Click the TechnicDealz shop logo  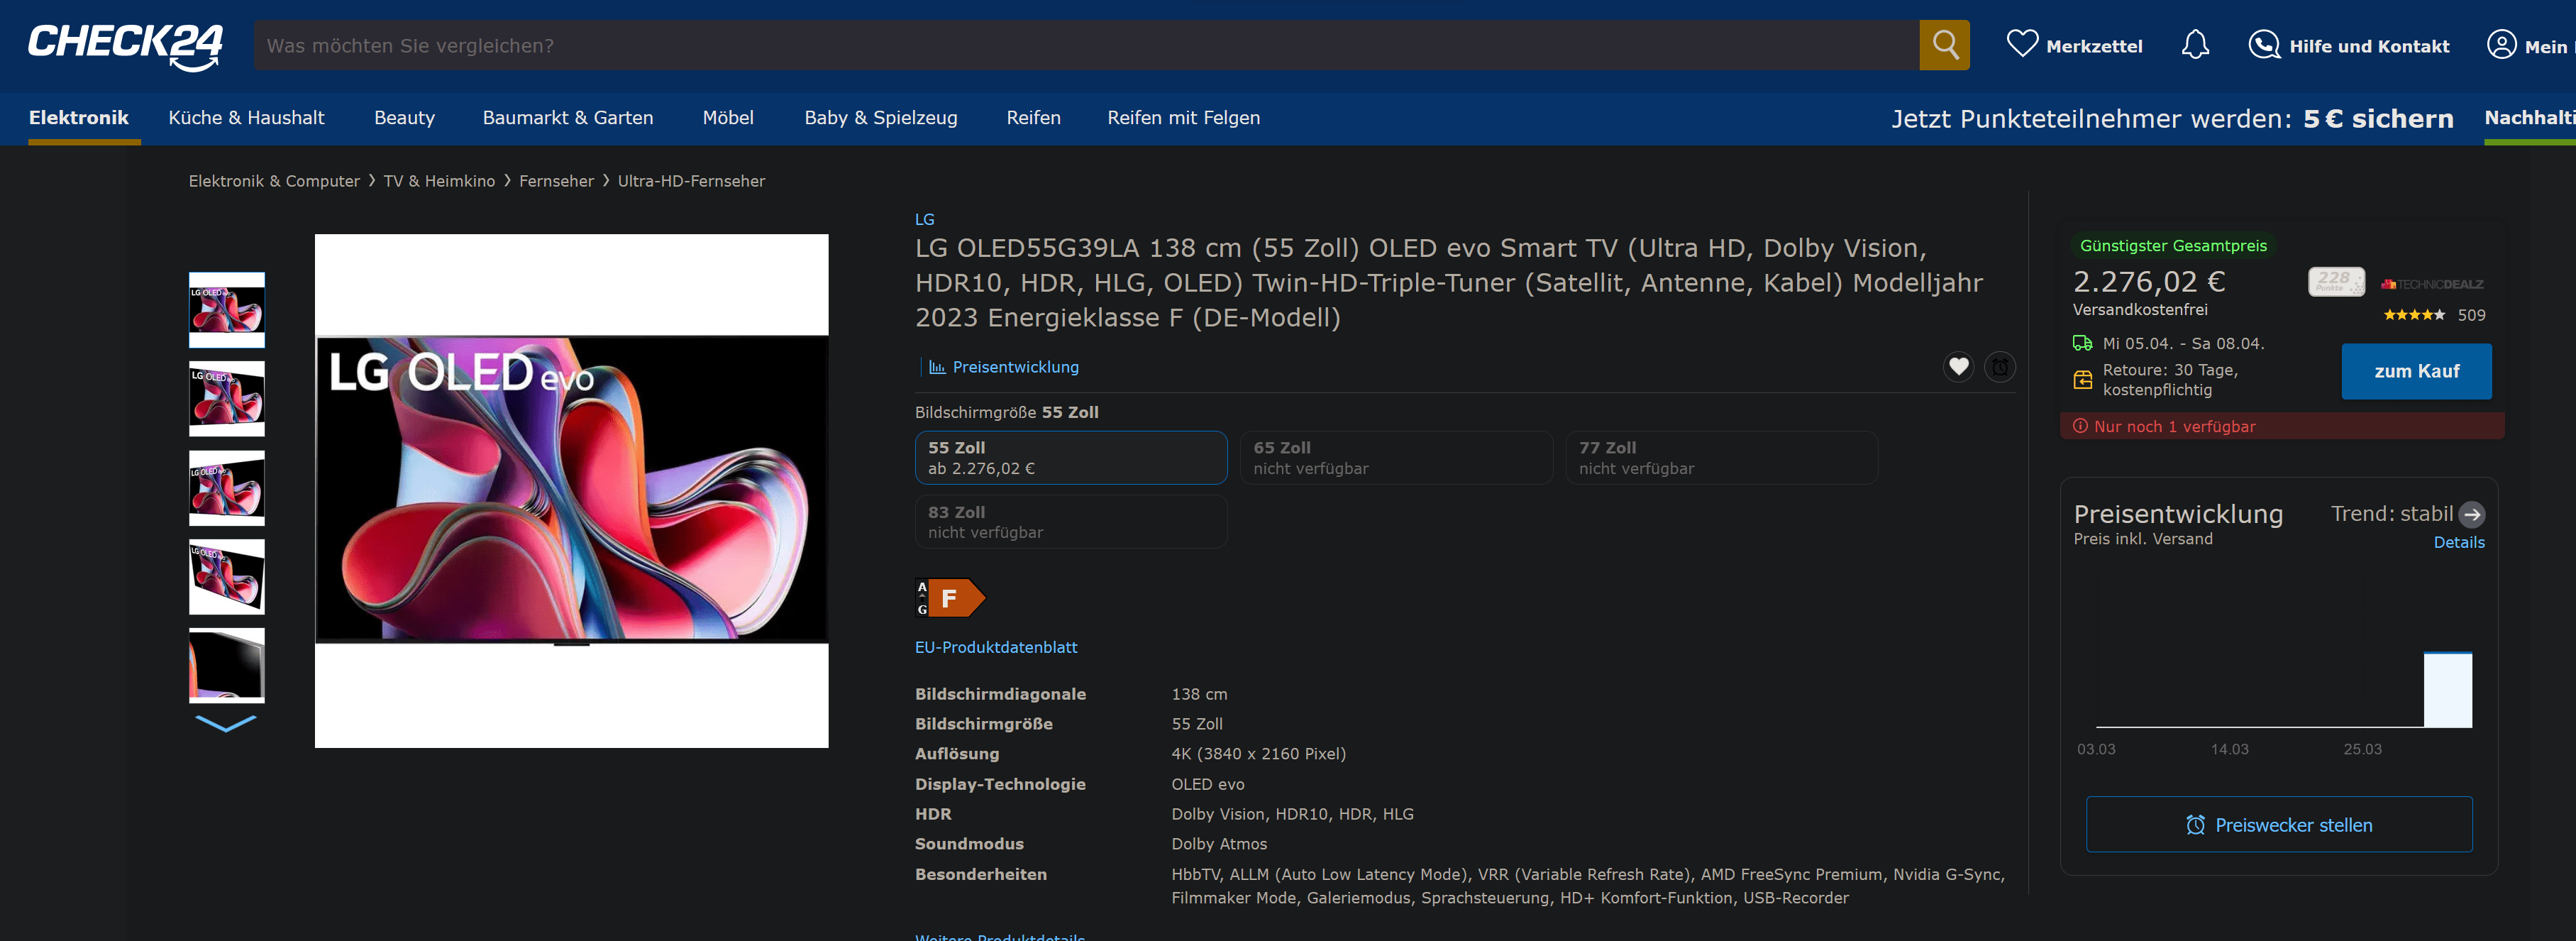click(x=2431, y=284)
